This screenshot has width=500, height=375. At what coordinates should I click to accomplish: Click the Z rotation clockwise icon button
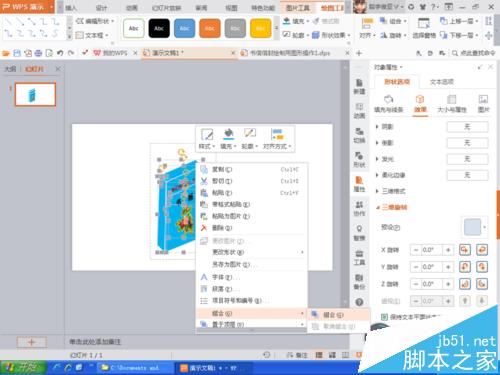pos(465,284)
